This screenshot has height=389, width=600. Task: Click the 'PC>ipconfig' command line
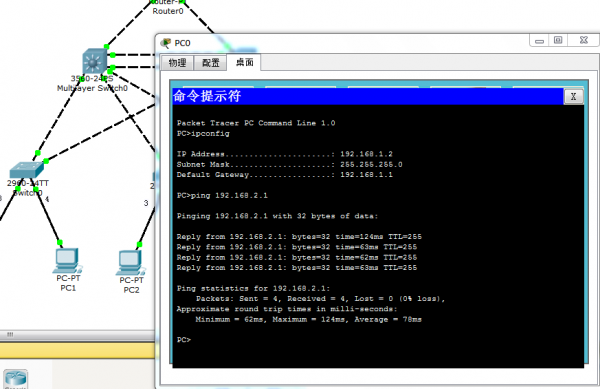[203, 133]
